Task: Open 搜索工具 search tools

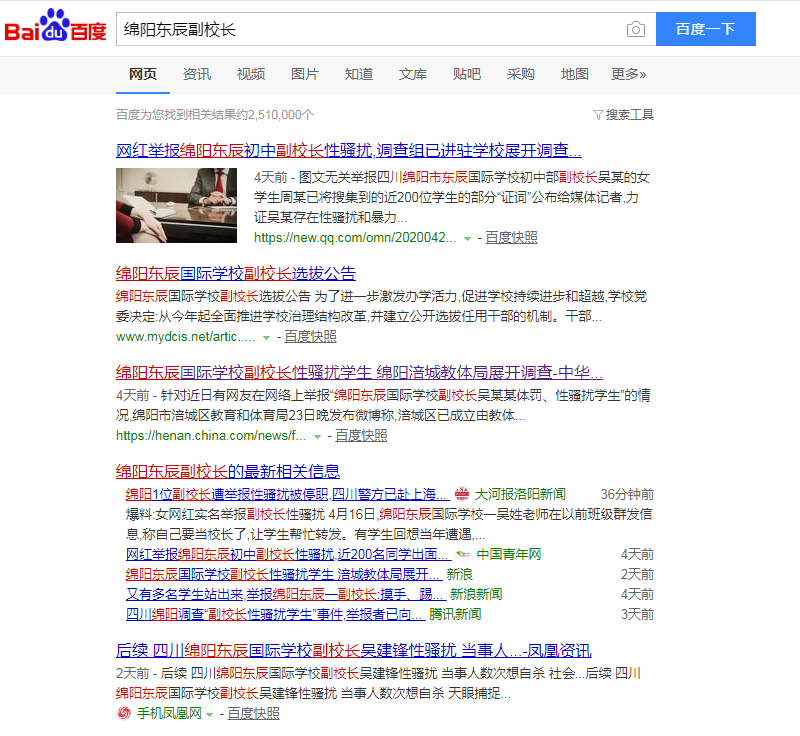Action: 629,115
